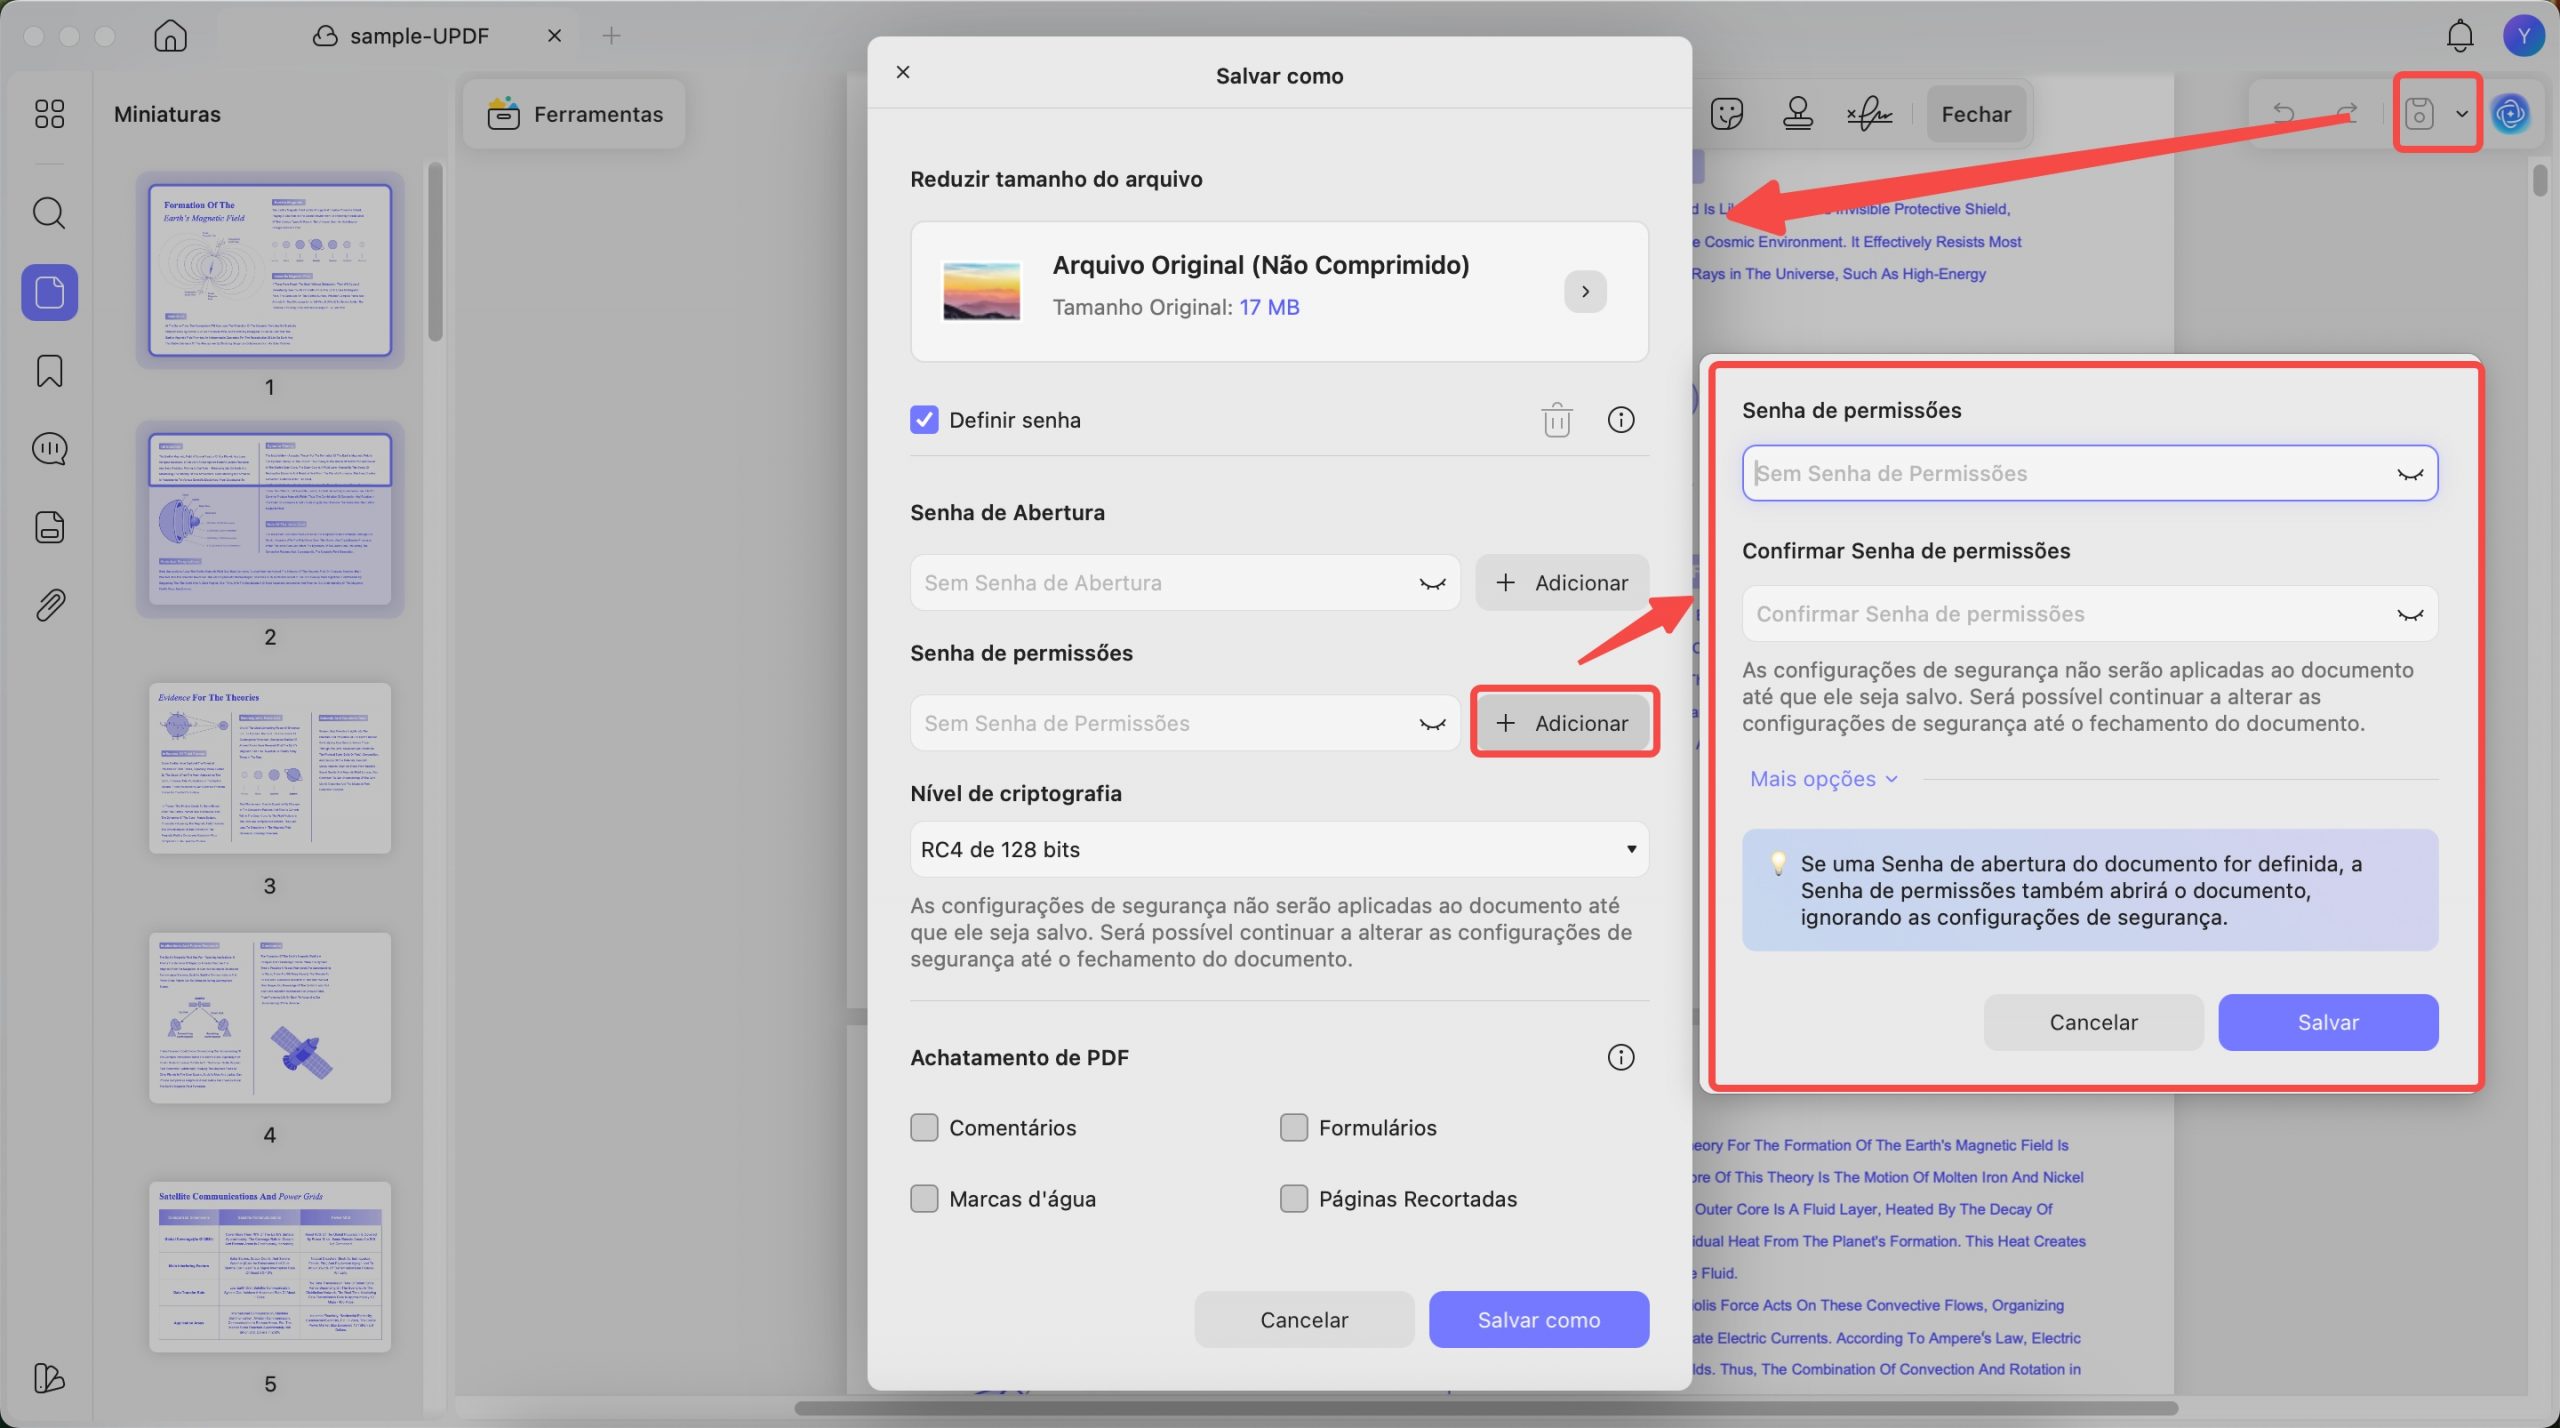
Task: Open the comments panel icon
Action: [x=49, y=449]
